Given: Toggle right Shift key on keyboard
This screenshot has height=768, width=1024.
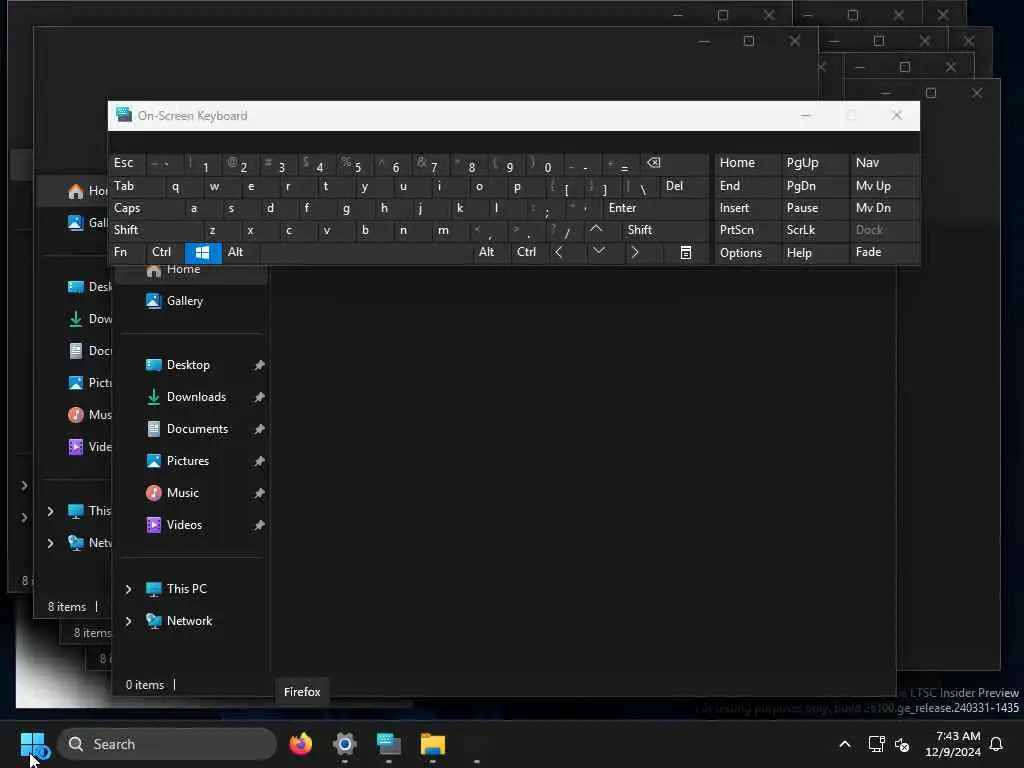Looking at the screenshot, I should (x=665, y=230).
